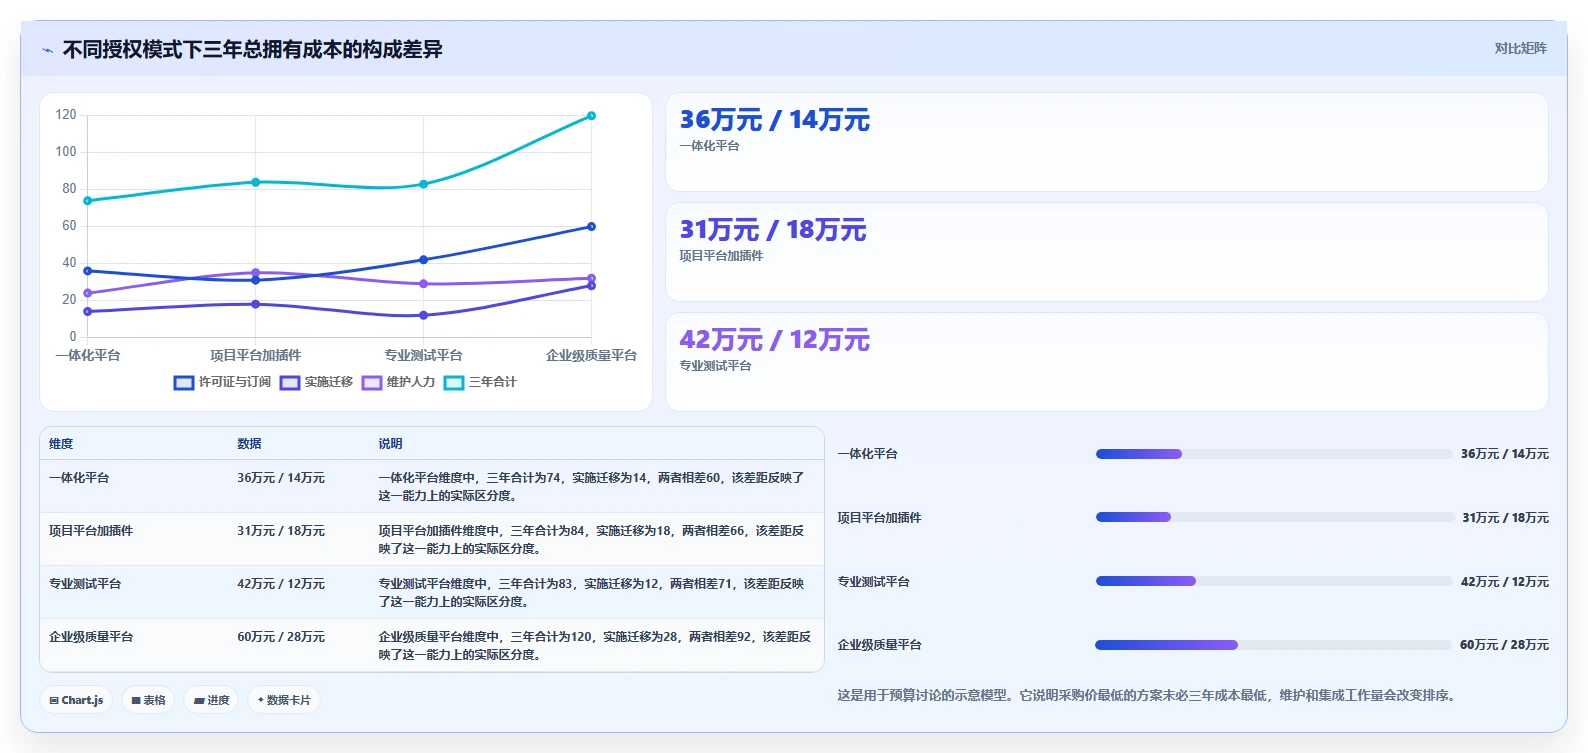This screenshot has width=1588, height=753.
Task: Select the 36万元 / 14万元 一体化平台 card
Action: click(1106, 142)
